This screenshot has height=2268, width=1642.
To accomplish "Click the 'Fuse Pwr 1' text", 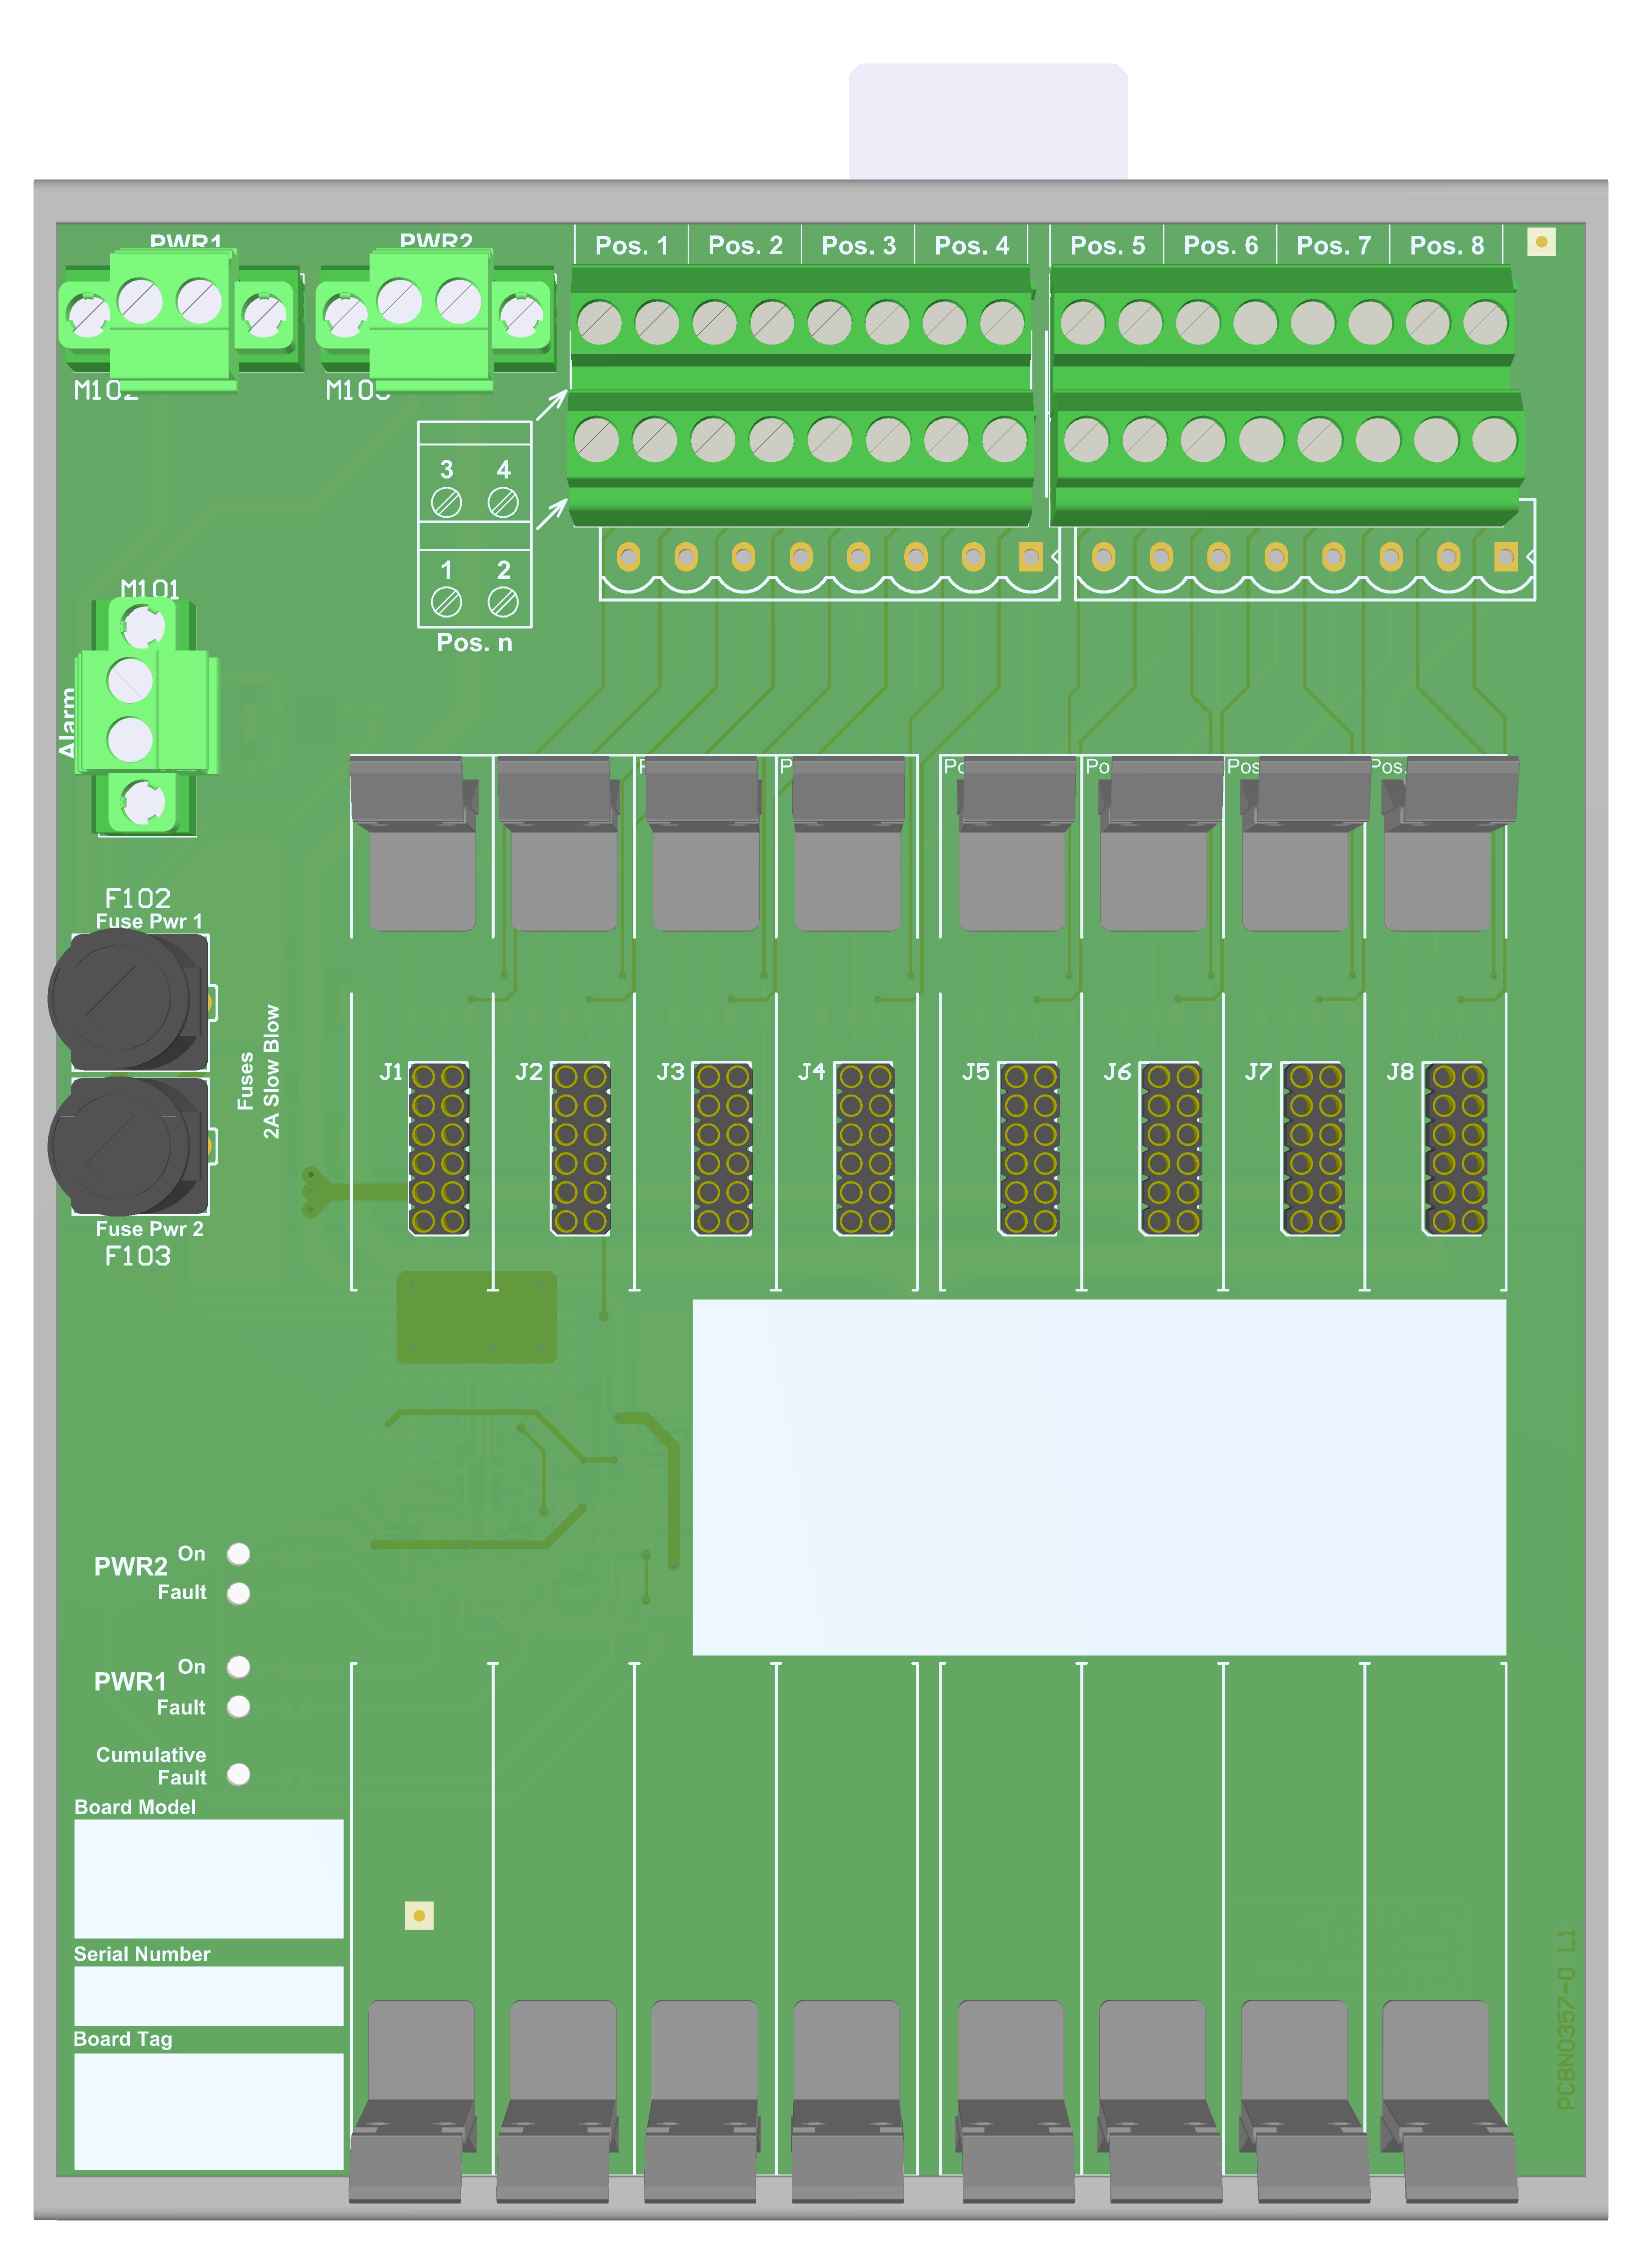I will coord(149,921).
